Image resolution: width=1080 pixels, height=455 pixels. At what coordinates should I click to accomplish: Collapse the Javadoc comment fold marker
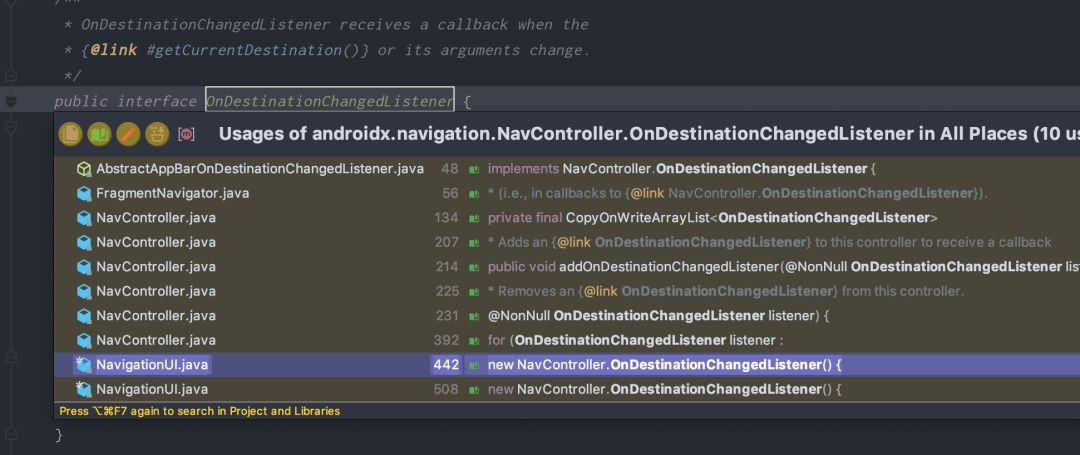pyautogui.click(x=11, y=74)
